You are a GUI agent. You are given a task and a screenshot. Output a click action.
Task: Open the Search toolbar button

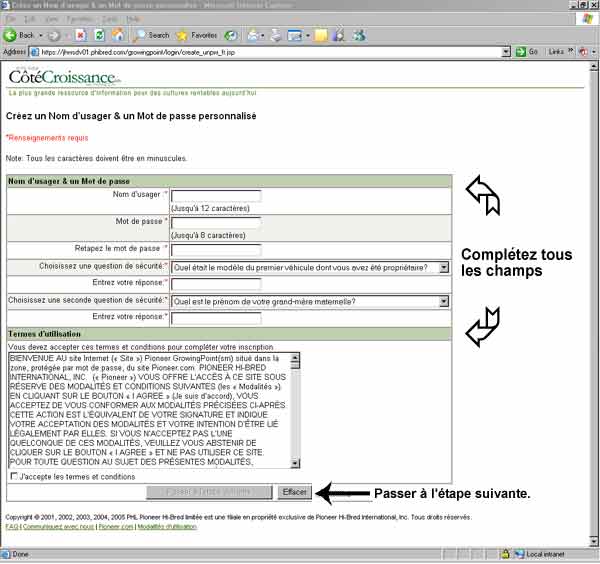tap(152, 35)
